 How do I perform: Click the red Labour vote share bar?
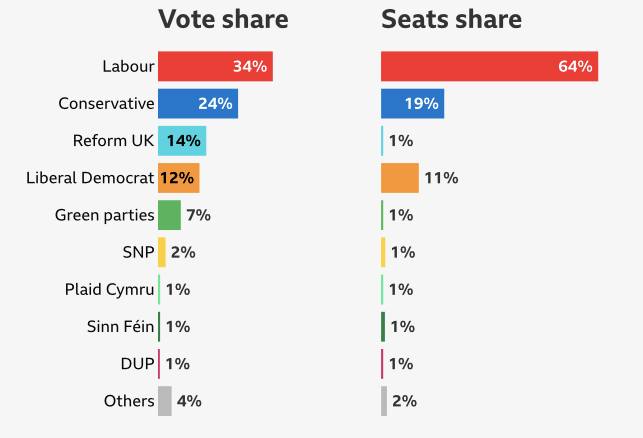(215, 67)
